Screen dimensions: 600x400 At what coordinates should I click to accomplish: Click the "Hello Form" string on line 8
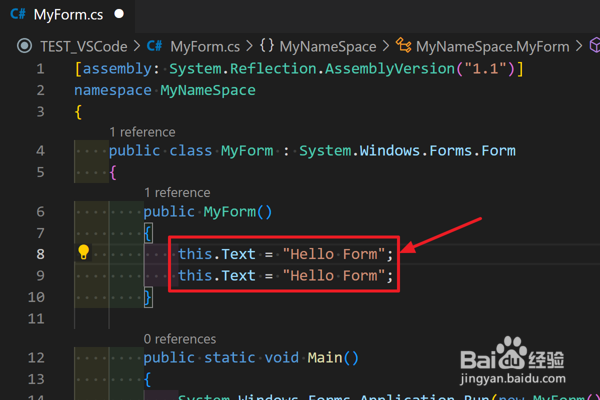(334, 255)
